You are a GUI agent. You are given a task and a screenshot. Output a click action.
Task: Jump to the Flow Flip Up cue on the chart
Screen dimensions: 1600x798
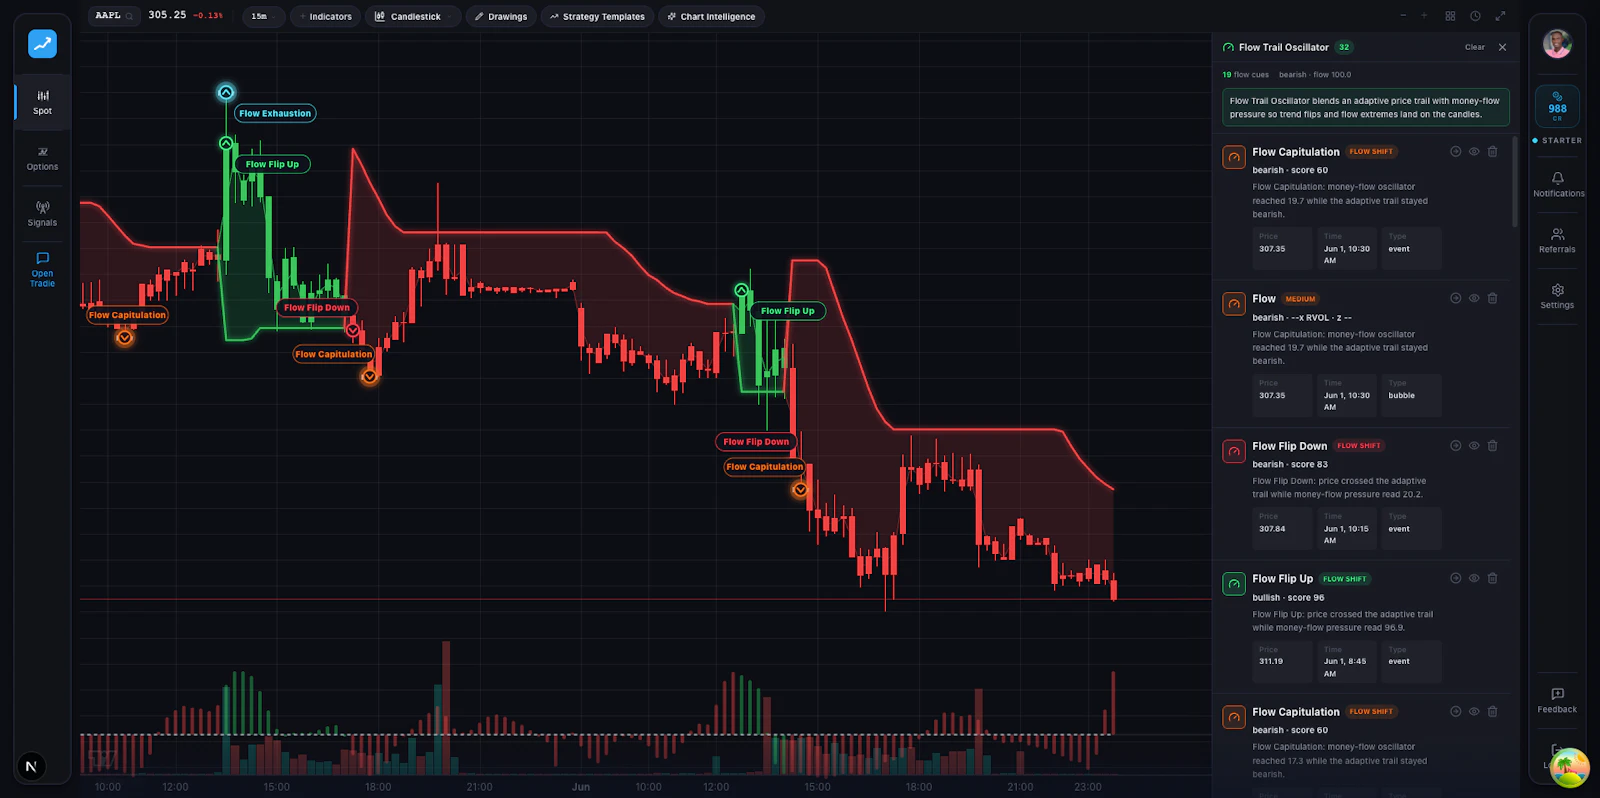(1456, 578)
